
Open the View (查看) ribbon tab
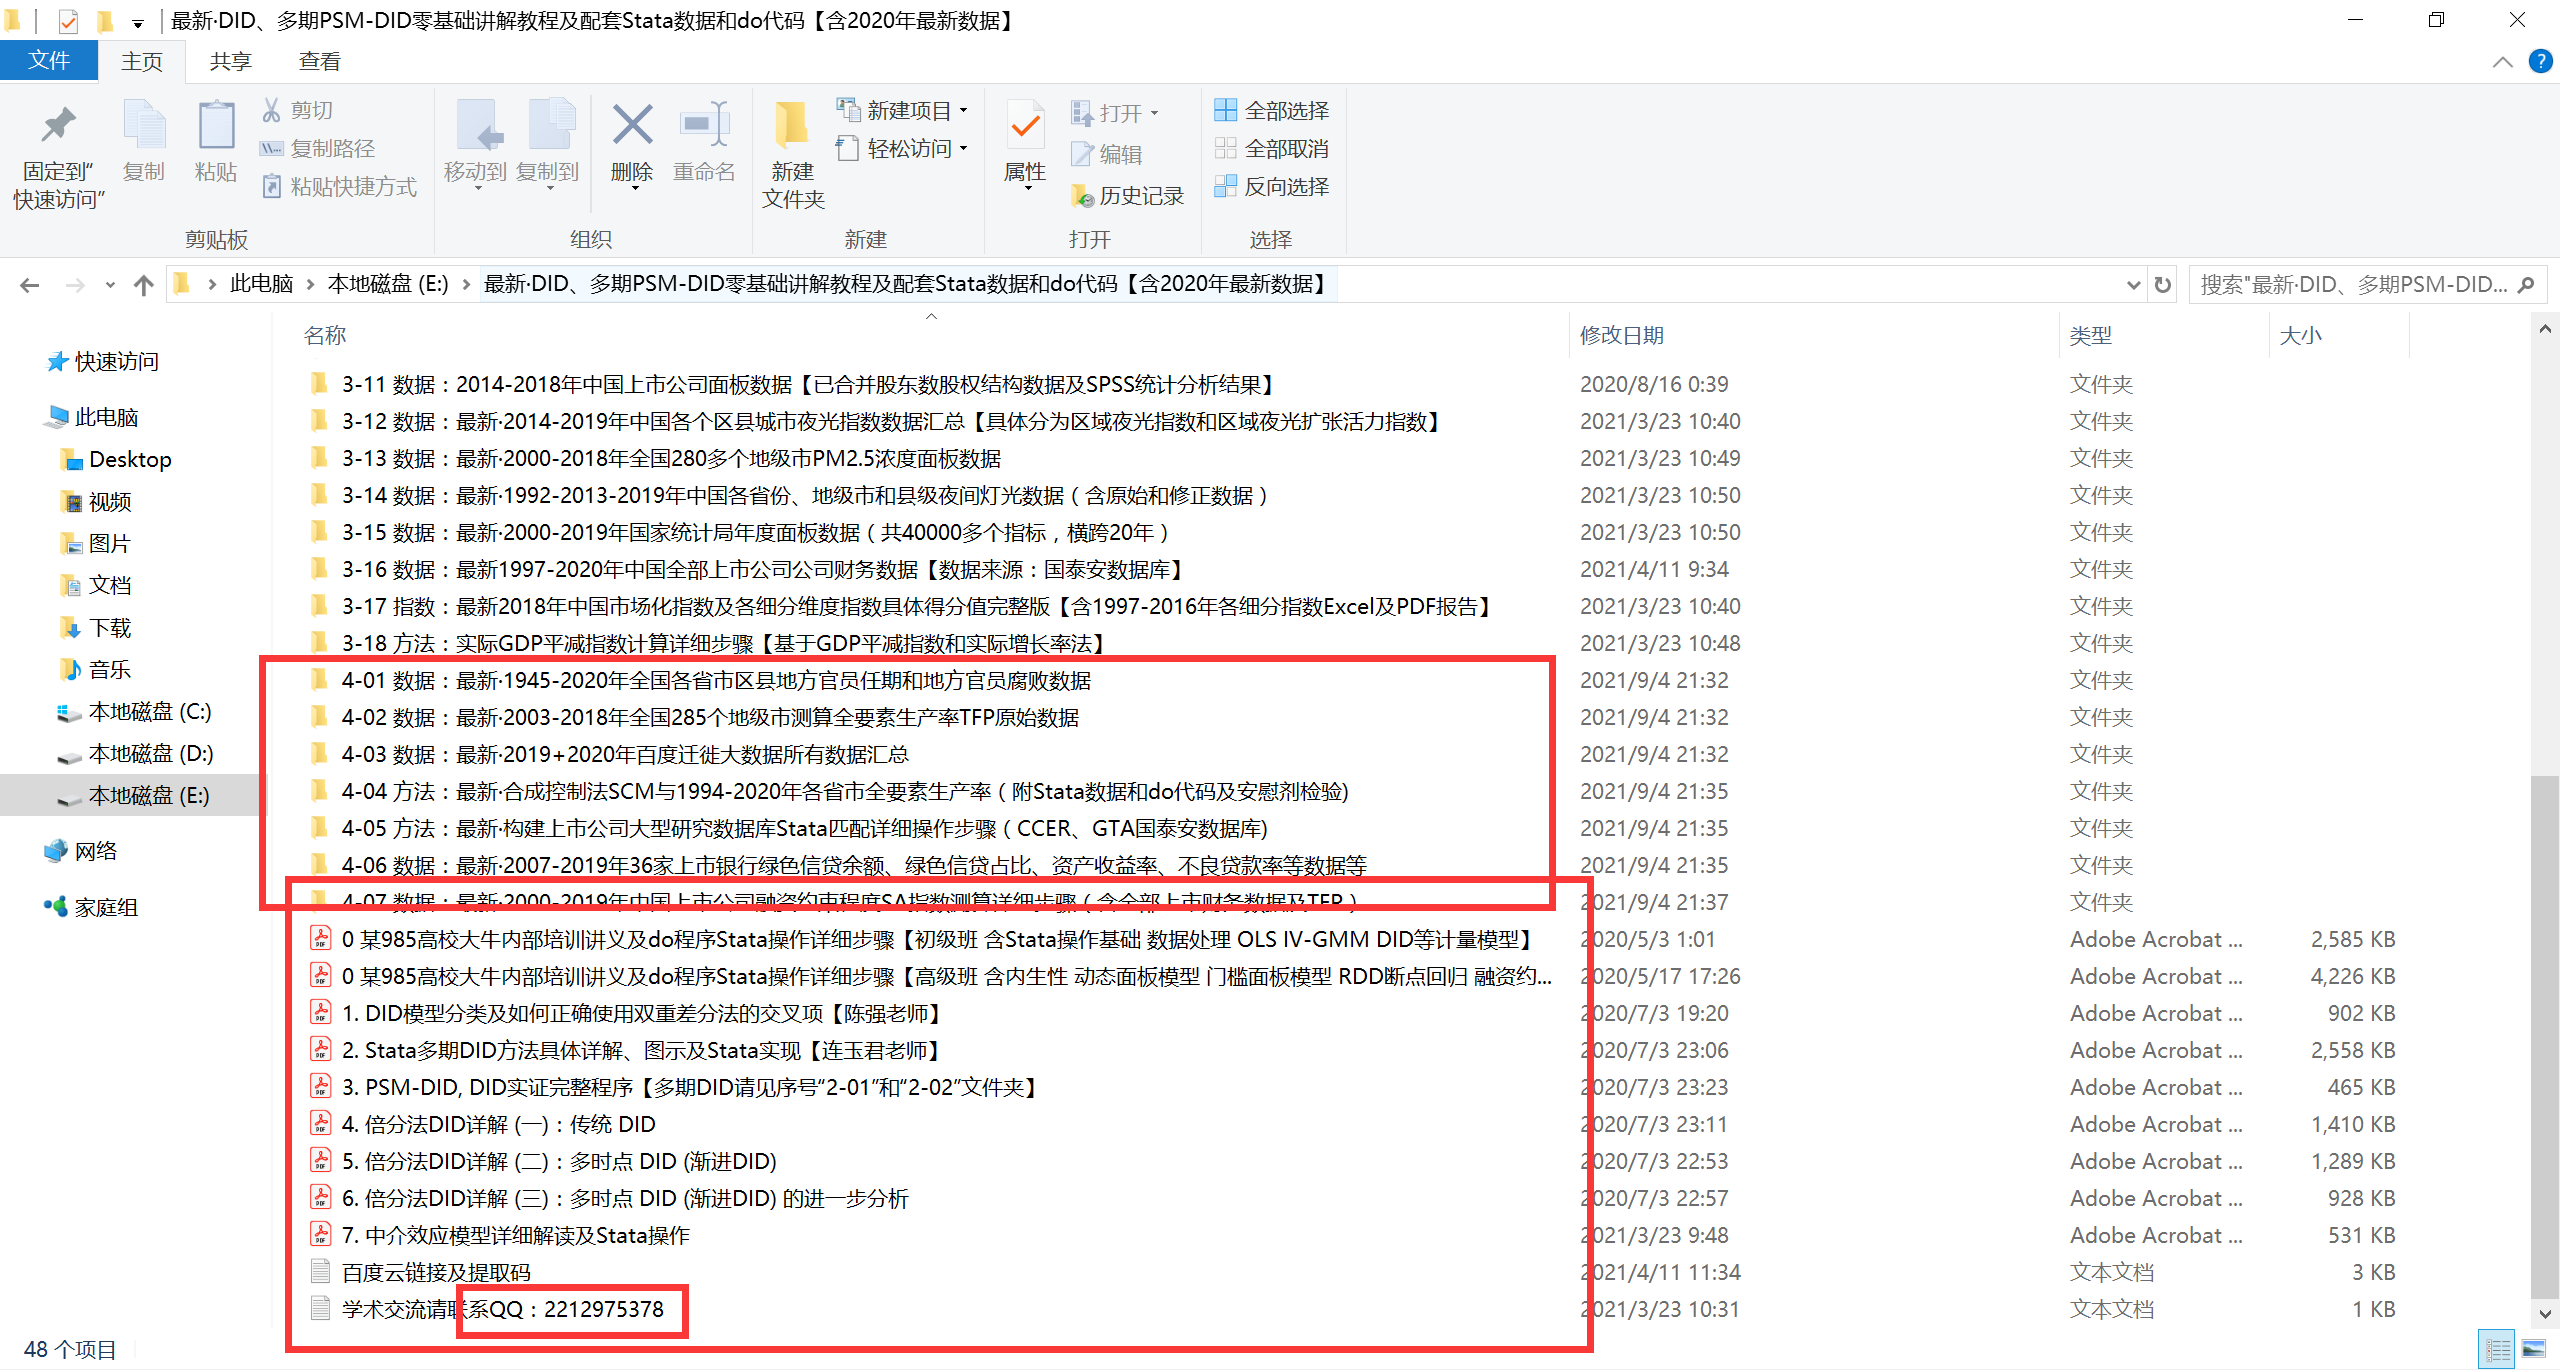pyautogui.click(x=319, y=62)
